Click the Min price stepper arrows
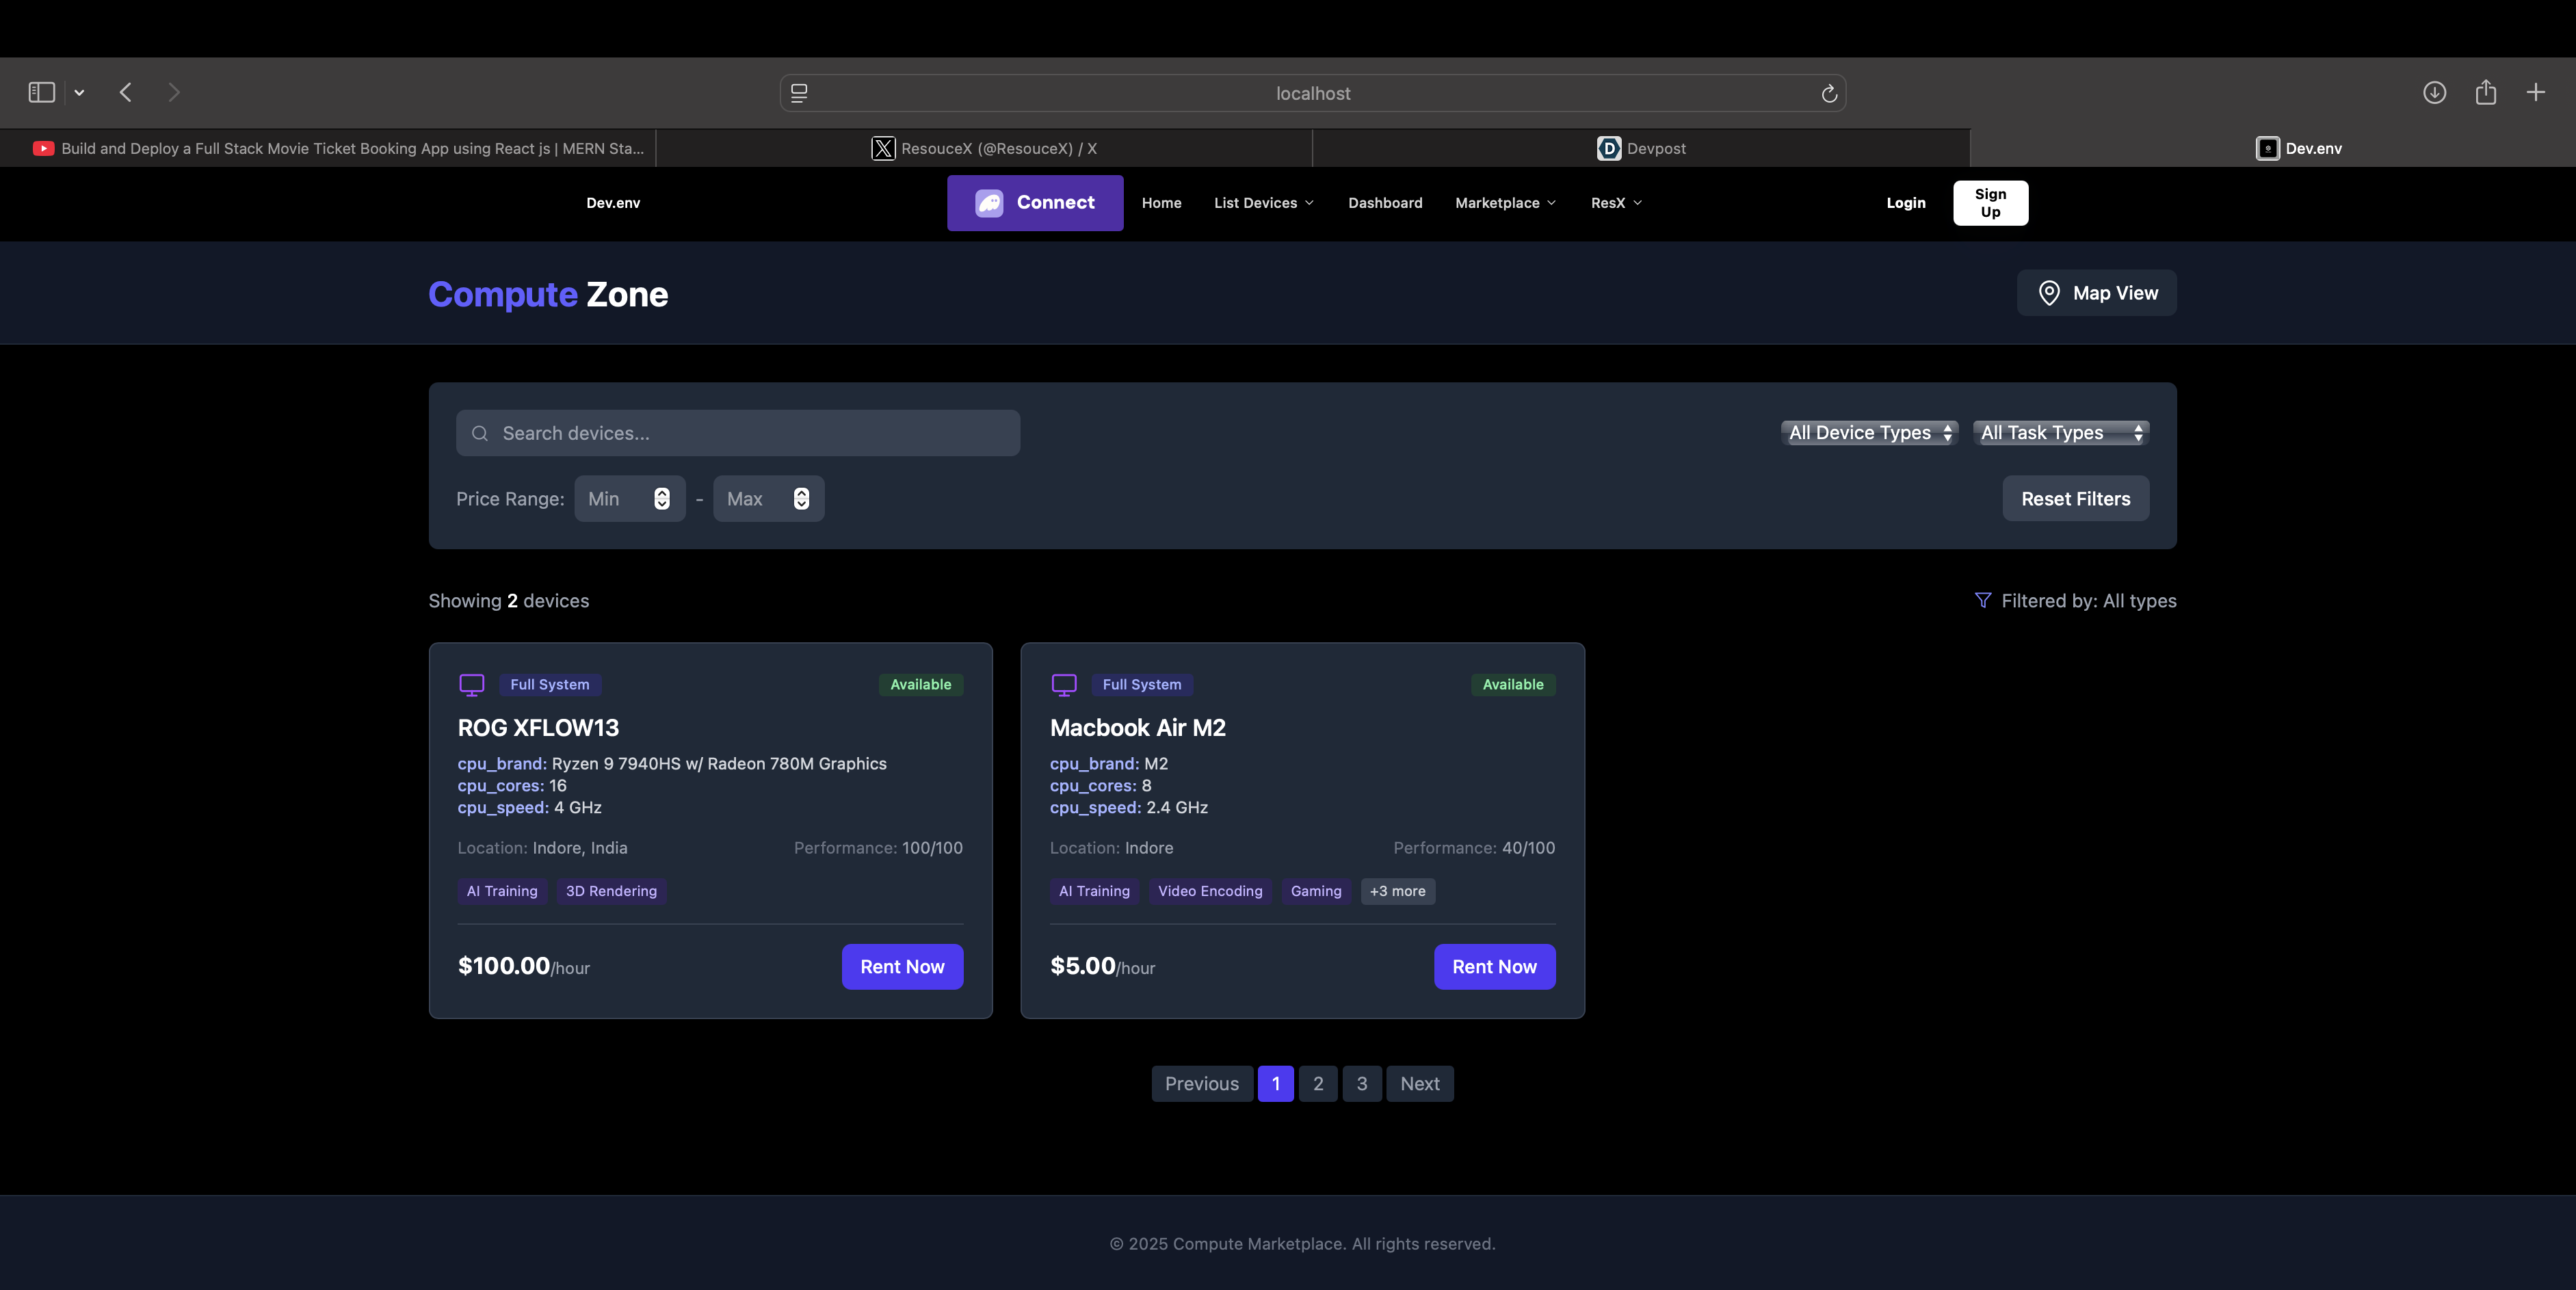The height and width of the screenshot is (1290, 2576). click(661, 499)
